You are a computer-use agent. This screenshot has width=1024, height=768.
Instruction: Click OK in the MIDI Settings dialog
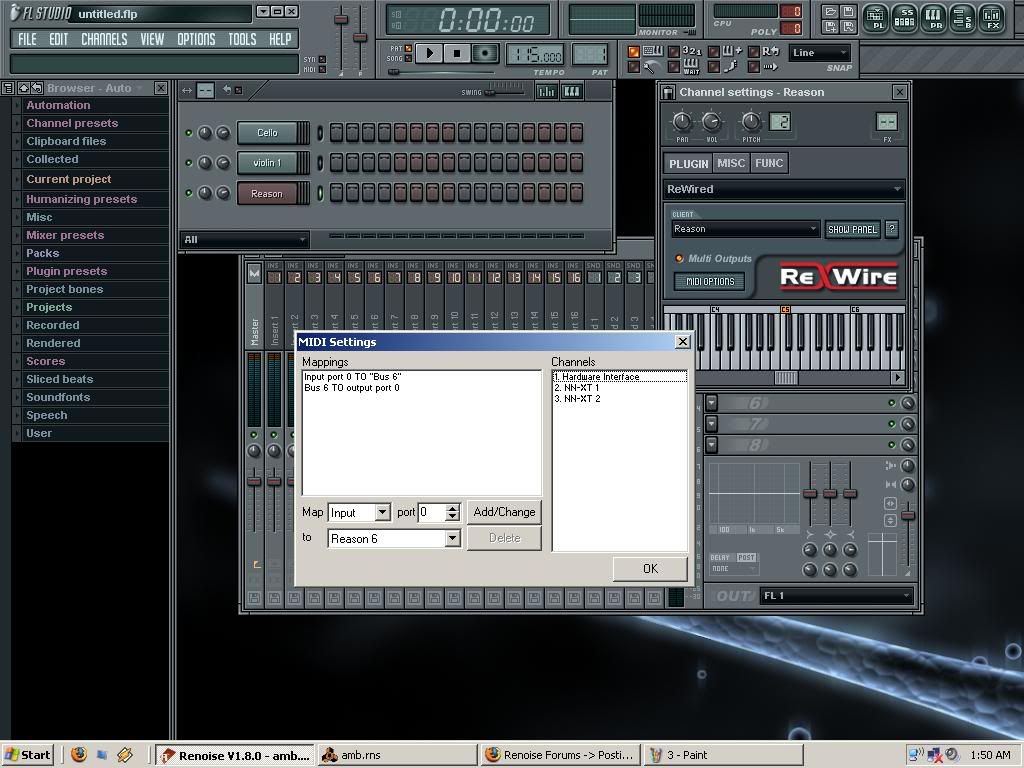coord(650,568)
